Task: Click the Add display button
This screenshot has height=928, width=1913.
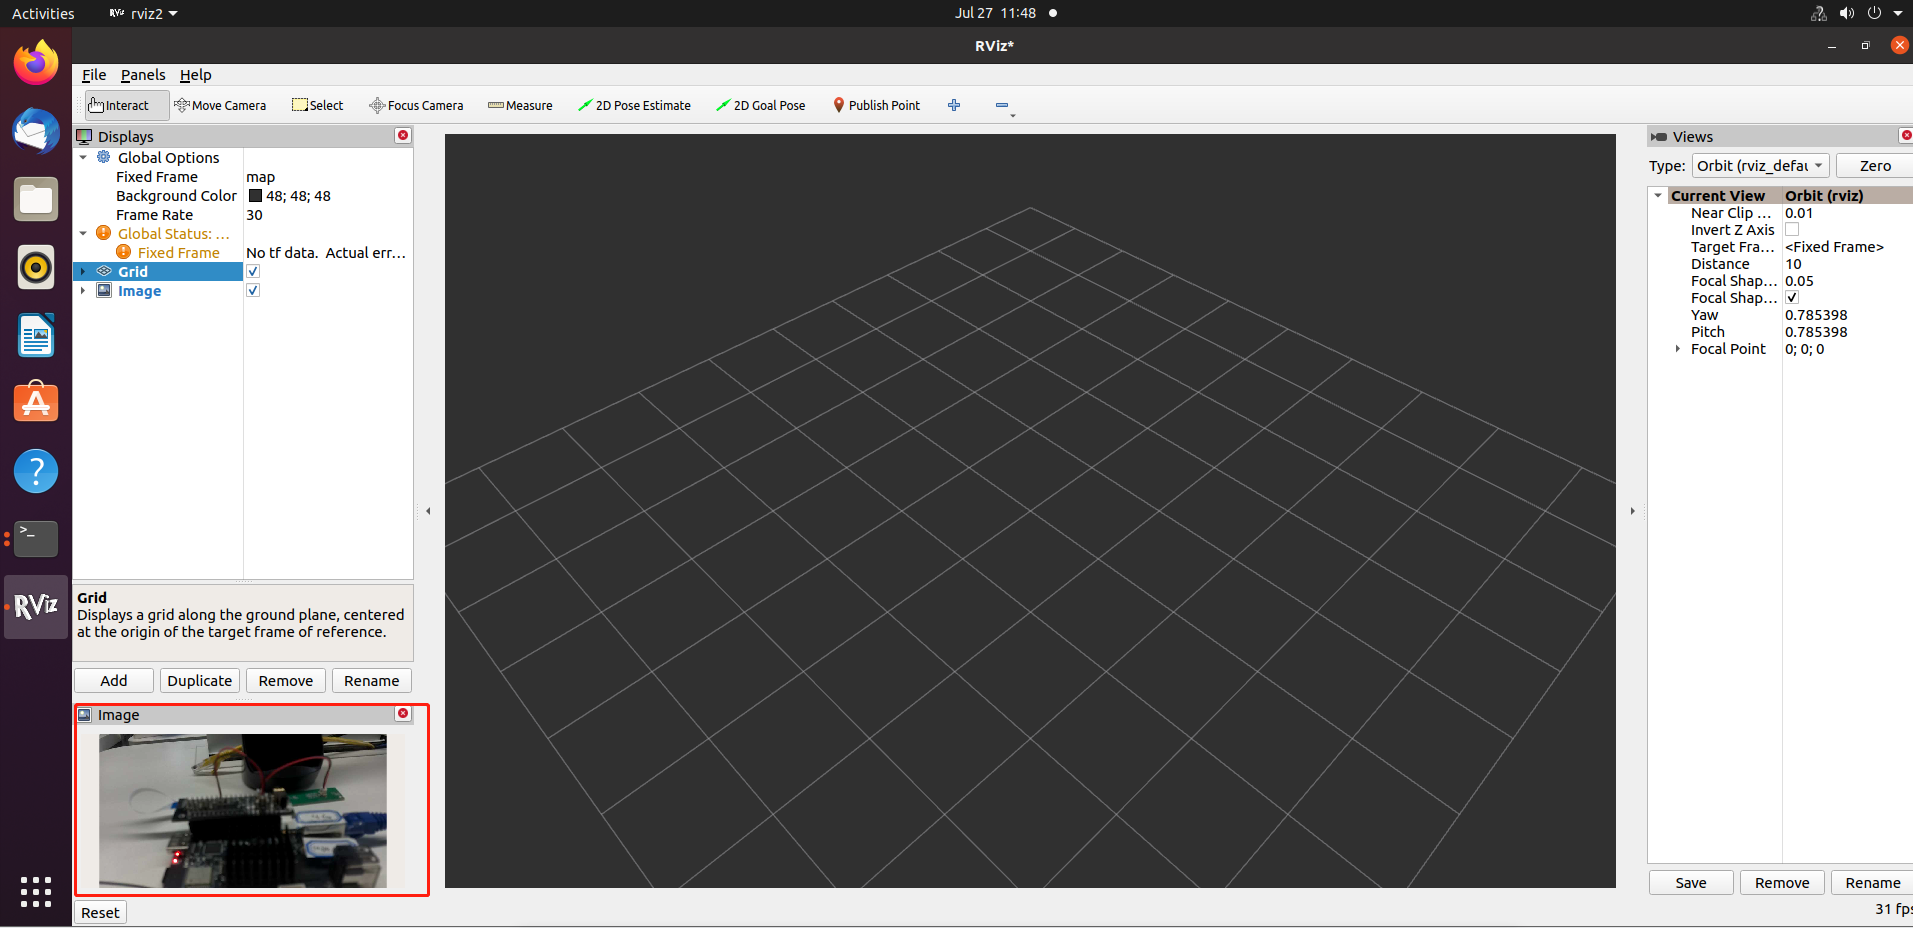Action: tap(114, 681)
